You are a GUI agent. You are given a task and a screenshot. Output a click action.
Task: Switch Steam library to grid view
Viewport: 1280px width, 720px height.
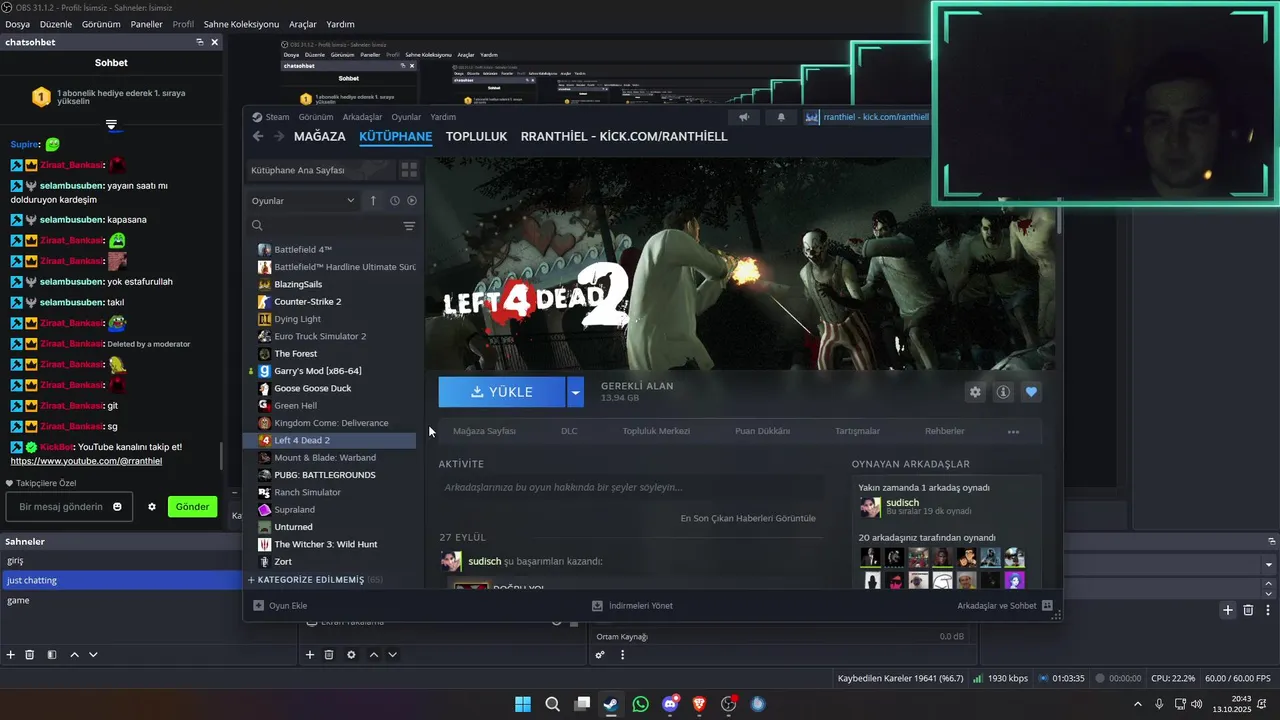[409, 170]
